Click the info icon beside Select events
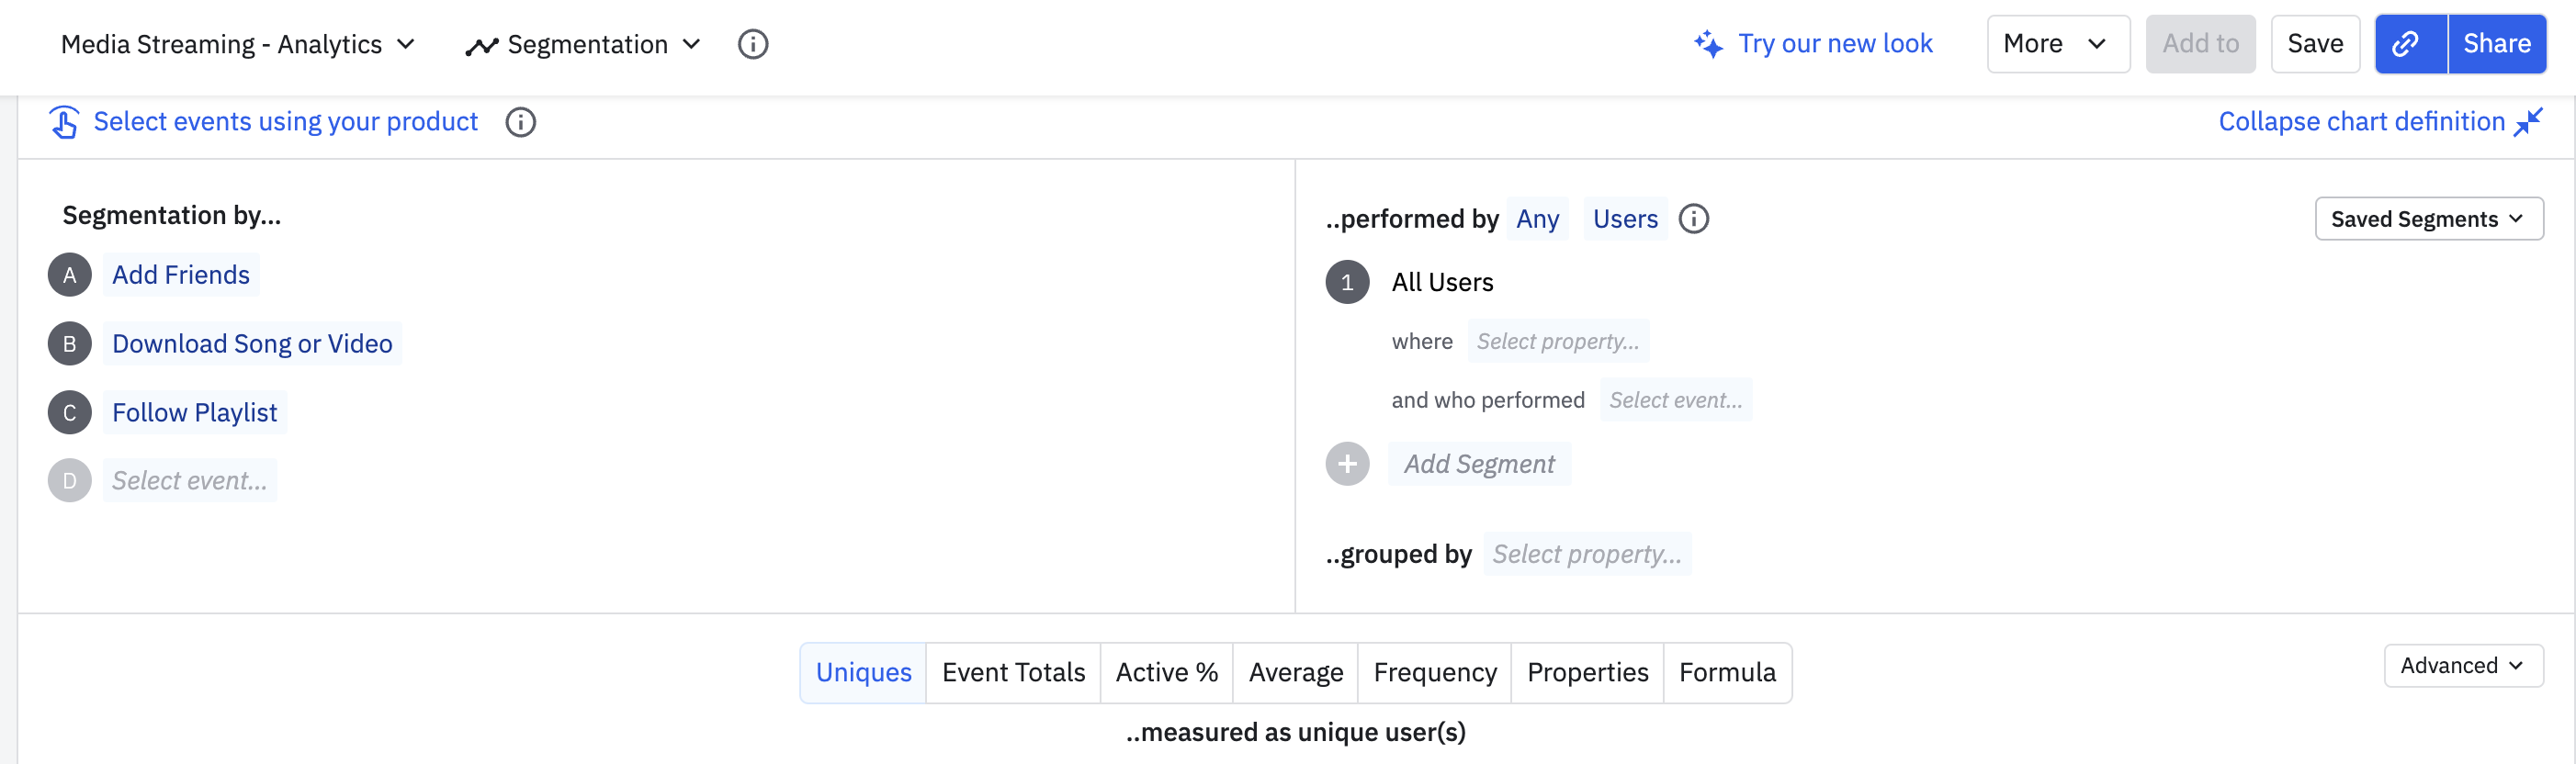This screenshot has height=764, width=2576. pos(520,122)
